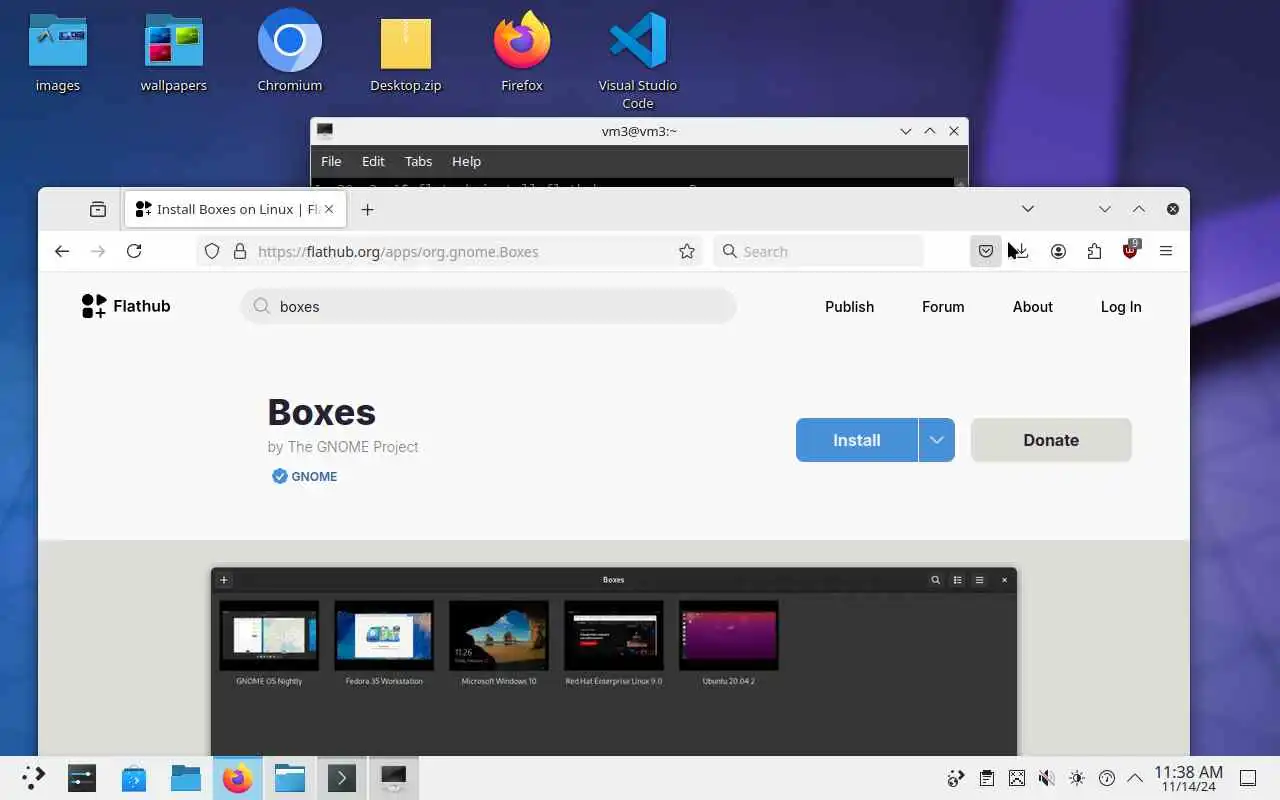Open the clock showing 11:38 AM
Image resolution: width=1280 pixels, height=800 pixels.
[x=1188, y=778]
